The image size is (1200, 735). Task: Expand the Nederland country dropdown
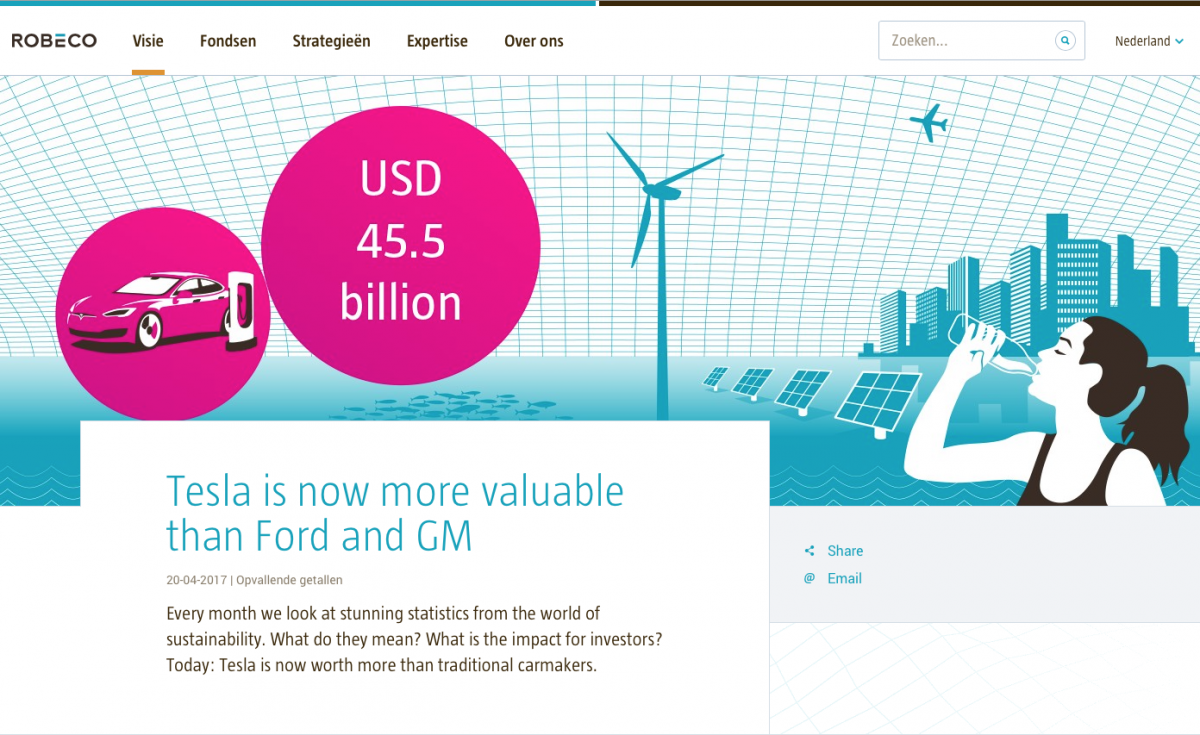1149,41
